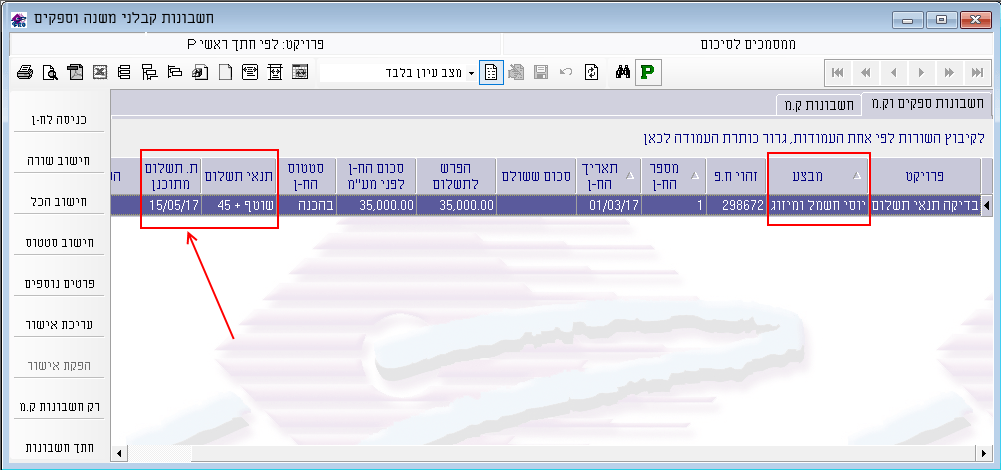
Task: Click the printer icon in the toolbar
Action: [26, 72]
